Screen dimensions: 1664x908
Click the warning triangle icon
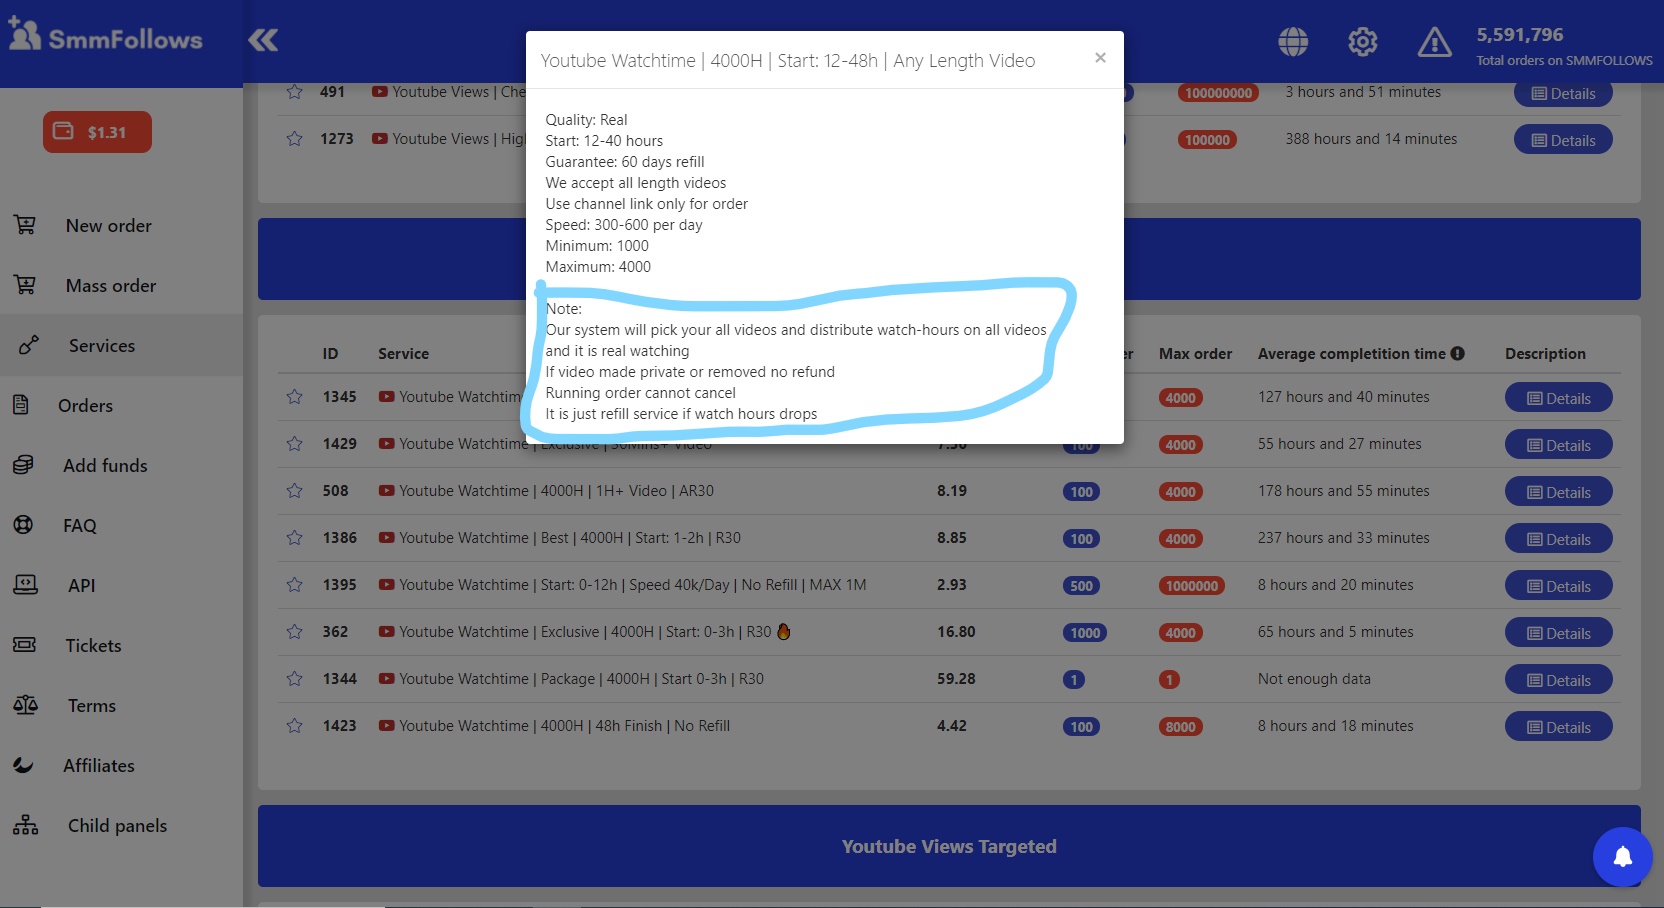[1435, 42]
